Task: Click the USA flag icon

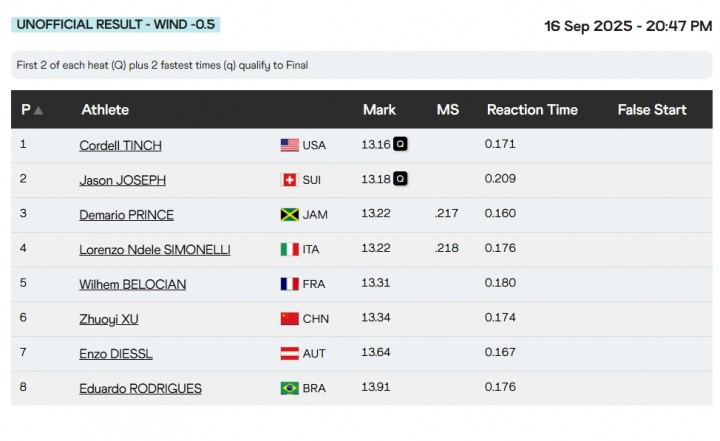Action: [289, 145]
